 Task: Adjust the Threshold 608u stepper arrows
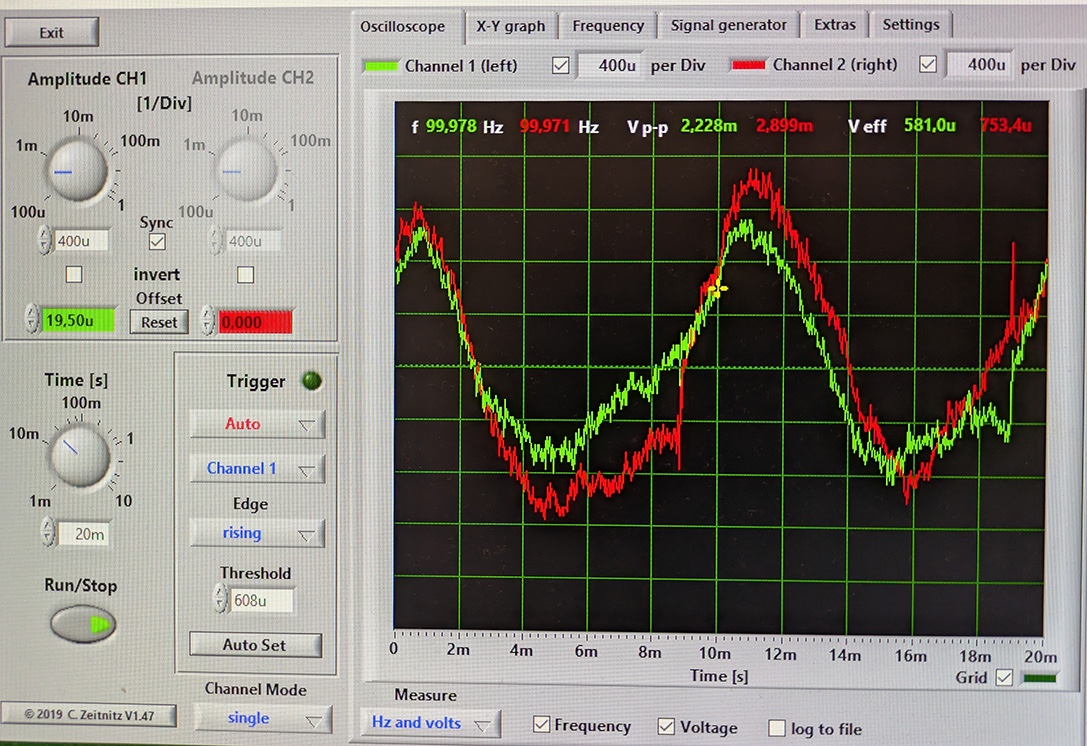tap(221, 600)
